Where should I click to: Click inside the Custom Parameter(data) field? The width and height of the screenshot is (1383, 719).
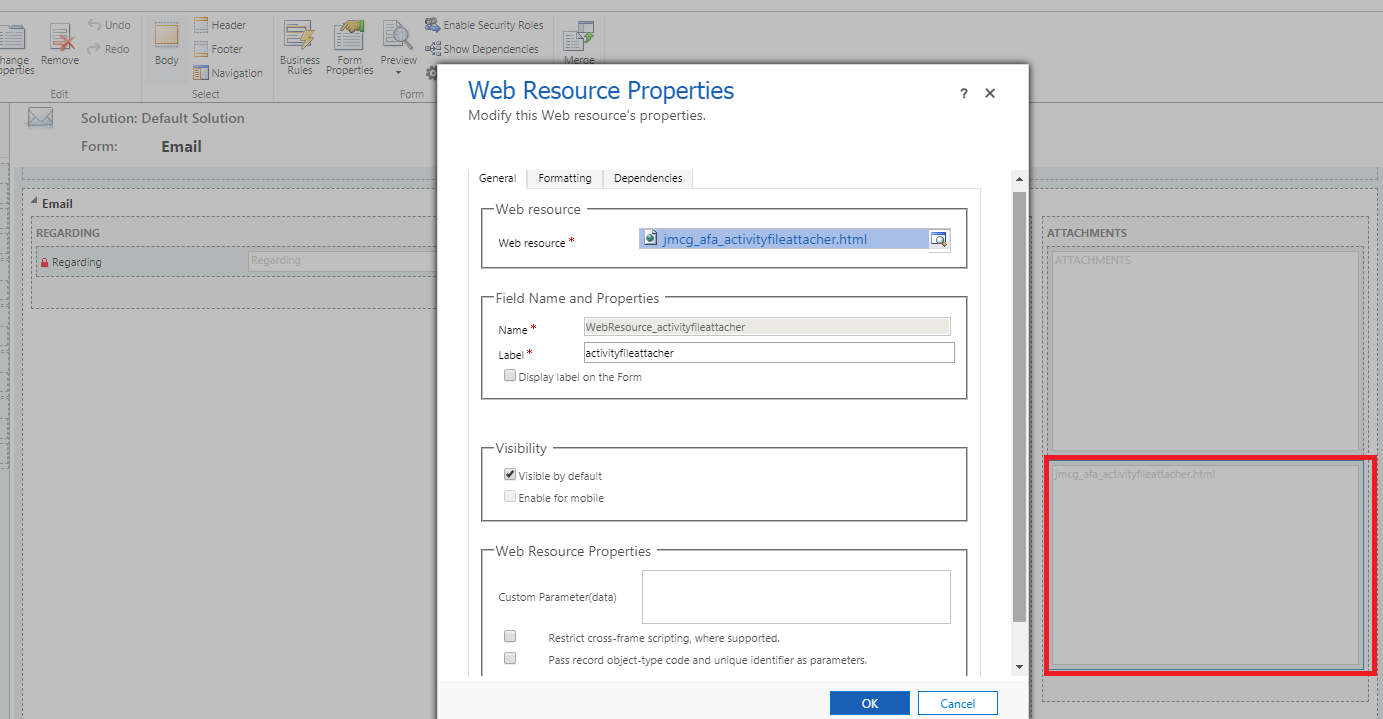(795, 596)
